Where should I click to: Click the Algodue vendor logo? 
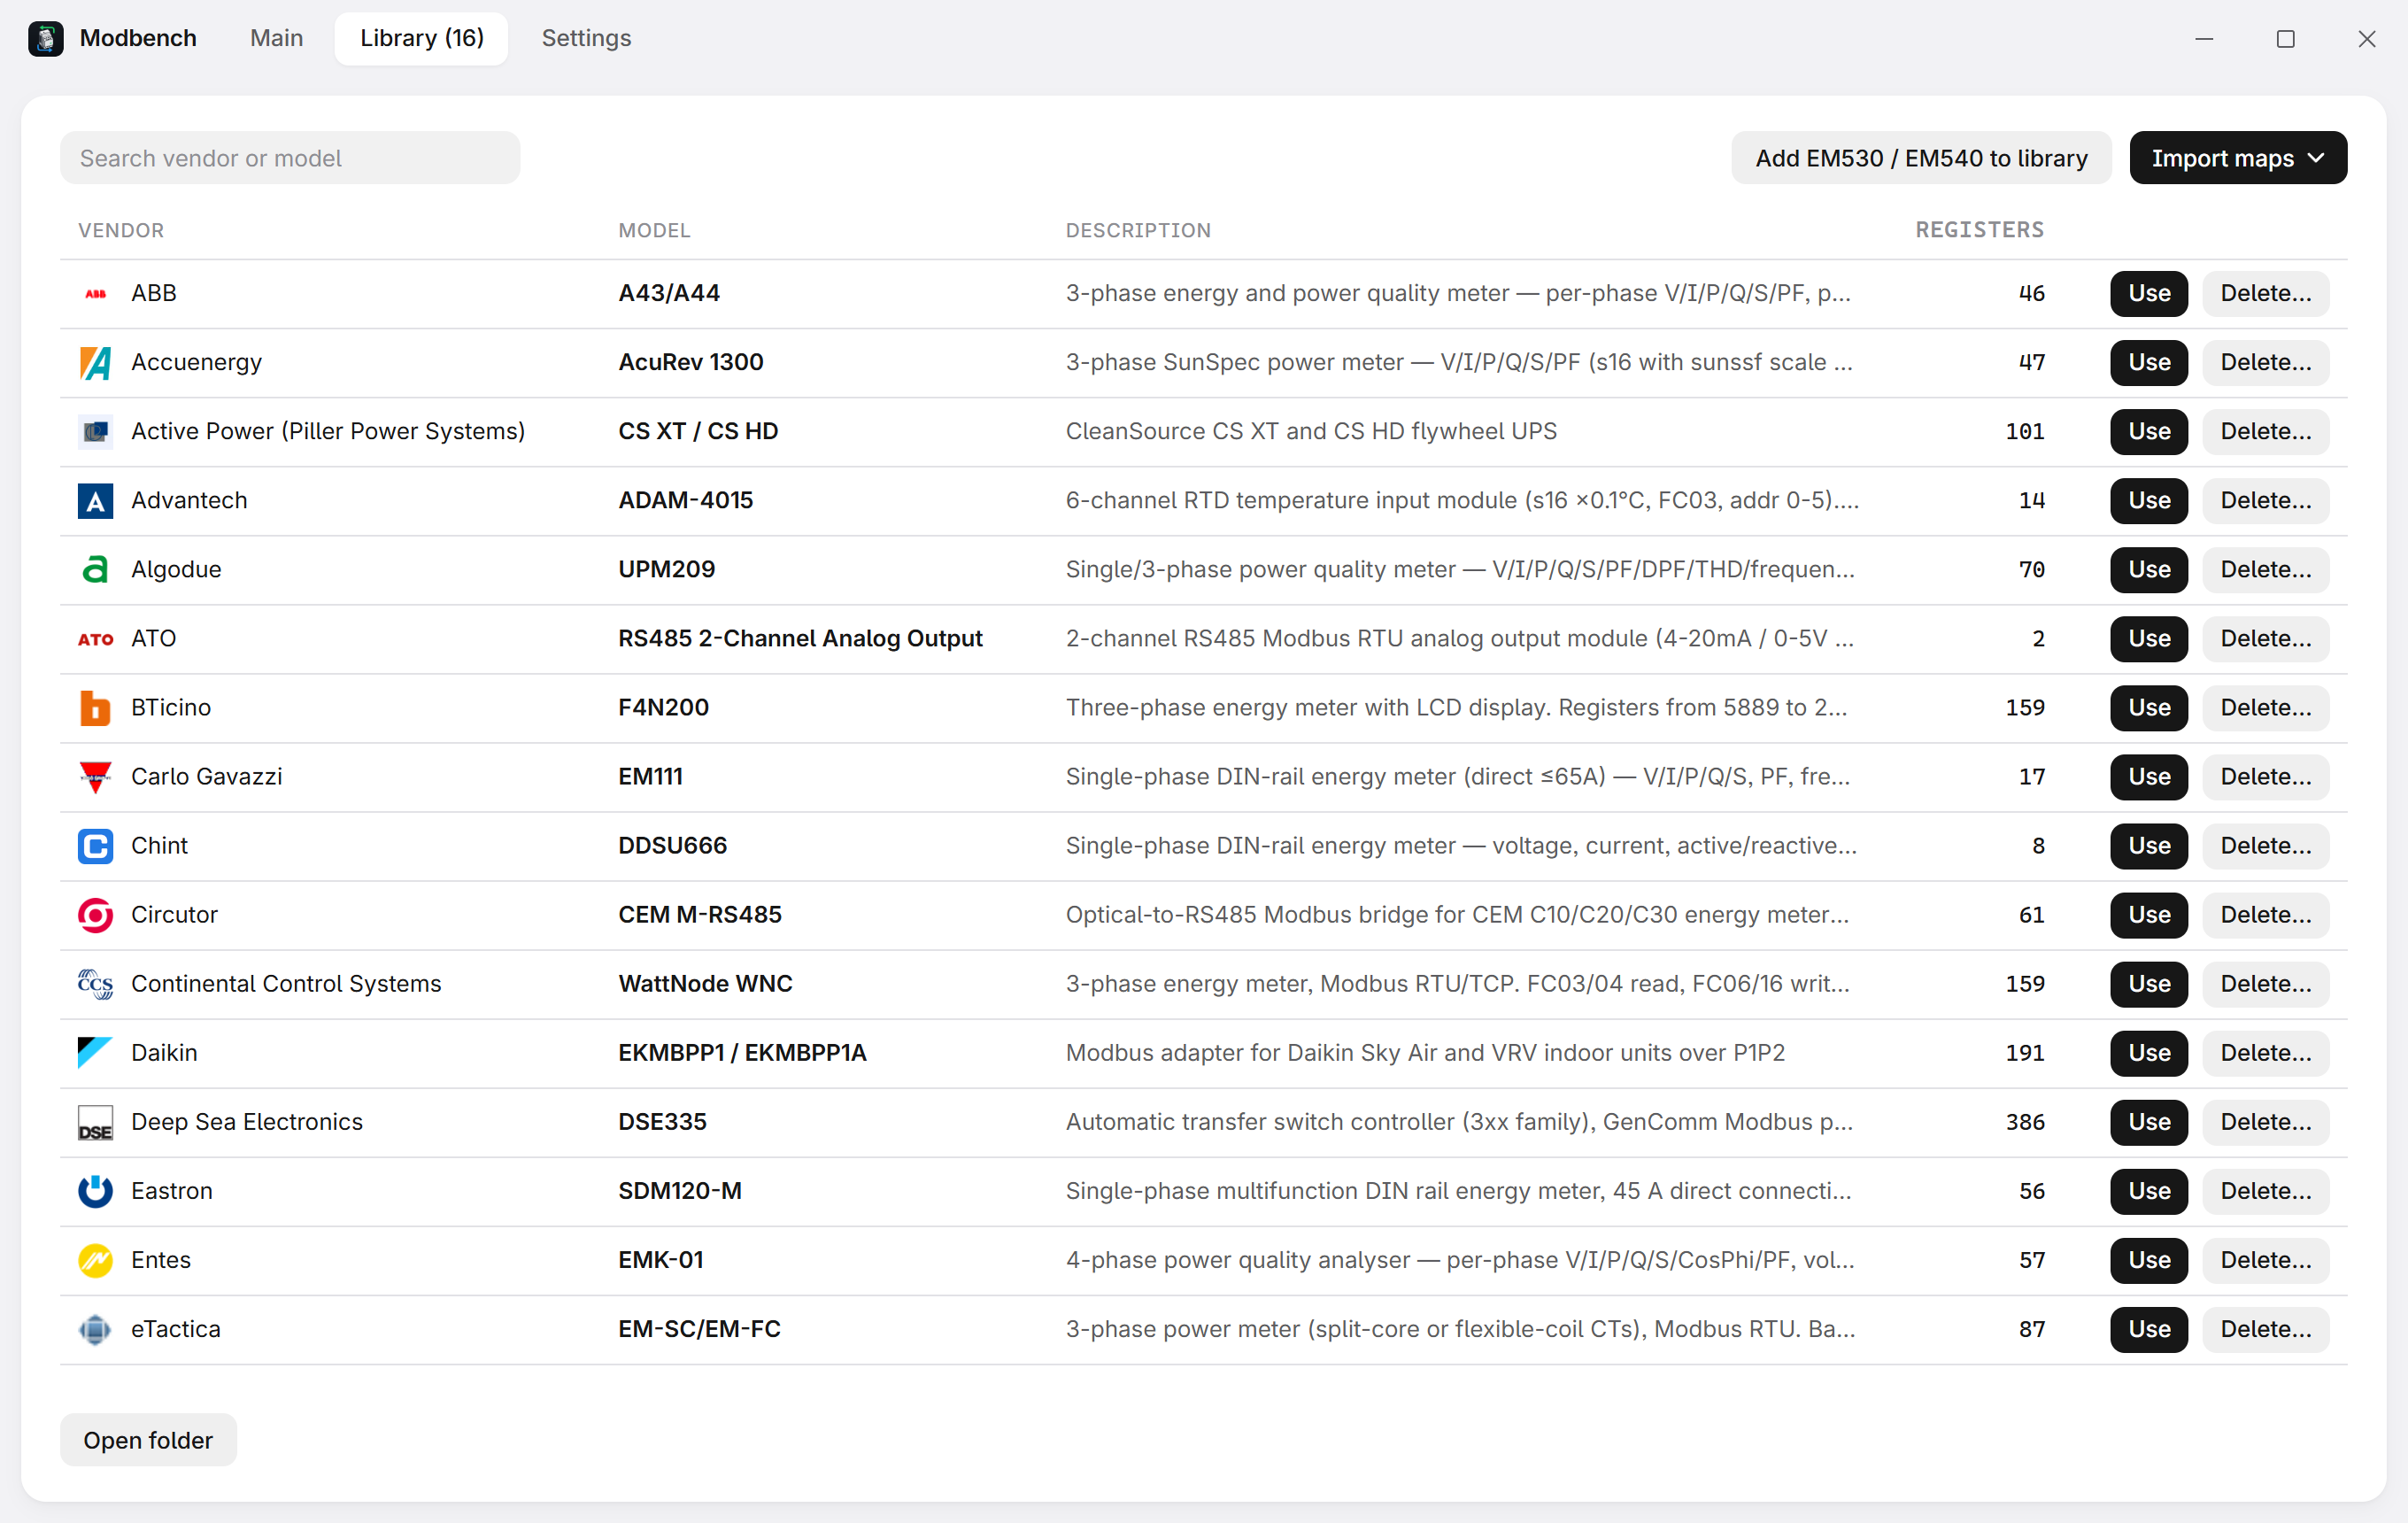(x=95, y=569)
